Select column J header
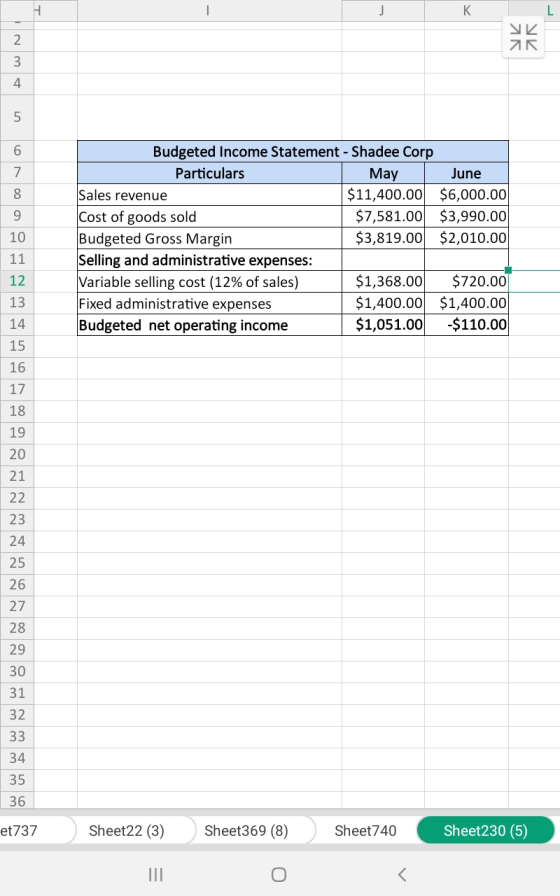Image resolution: width=560 pixels, height=896 pixels. pos(383,10)
